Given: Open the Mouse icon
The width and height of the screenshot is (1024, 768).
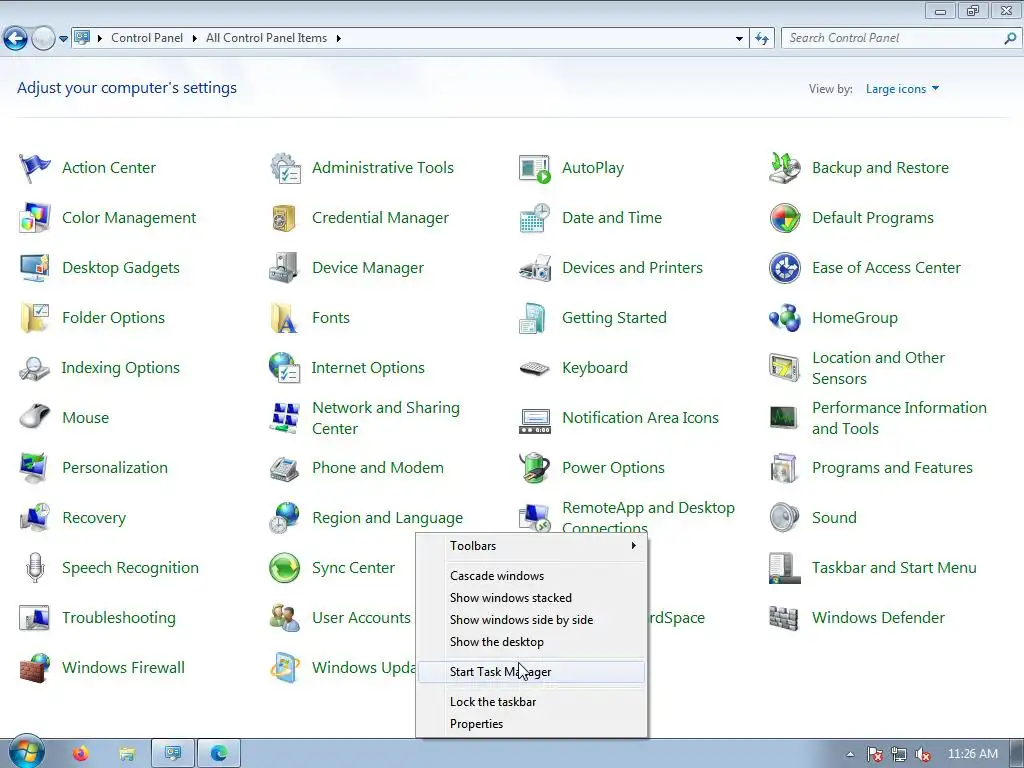Looking at the screenshot, I should (34, 416).
